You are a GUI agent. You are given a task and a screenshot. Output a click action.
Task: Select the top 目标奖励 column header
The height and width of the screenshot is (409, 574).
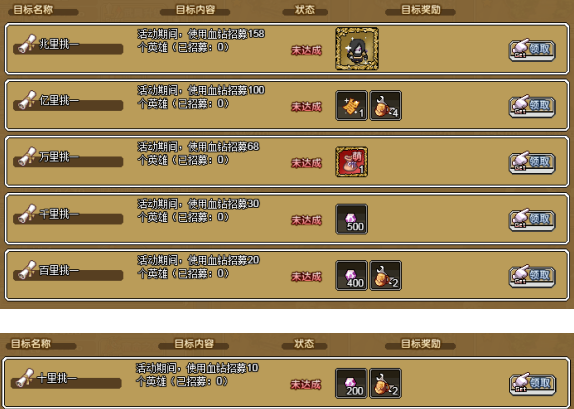click(421, 10)
